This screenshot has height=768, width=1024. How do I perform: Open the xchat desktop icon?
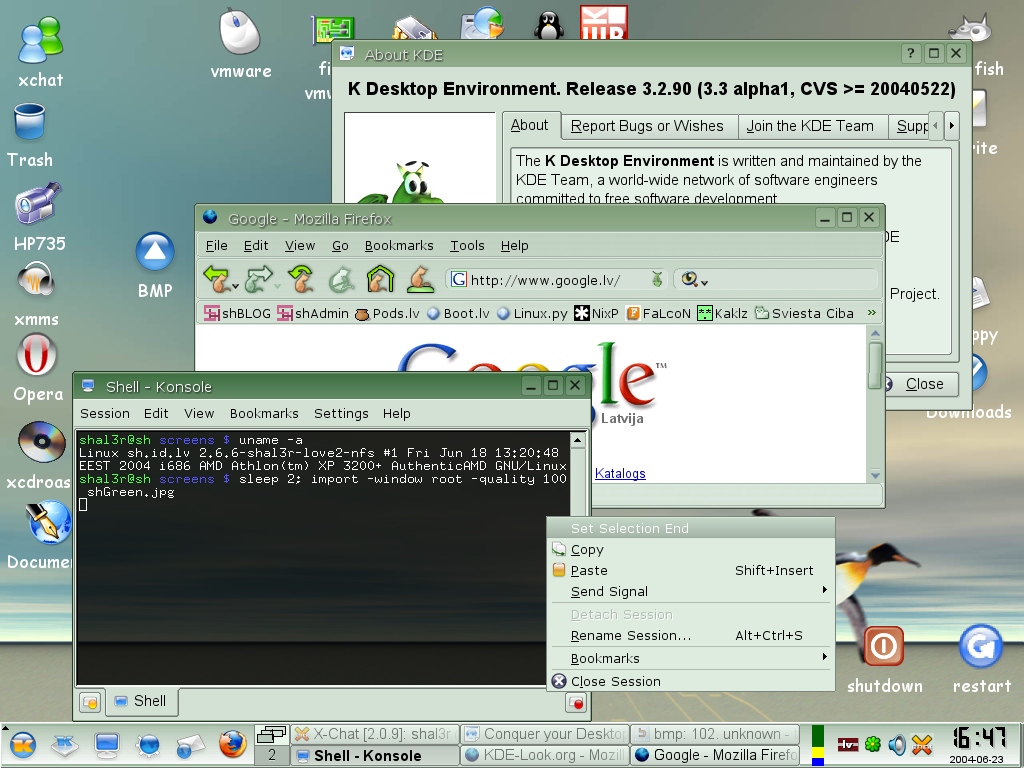pos(40,40)
